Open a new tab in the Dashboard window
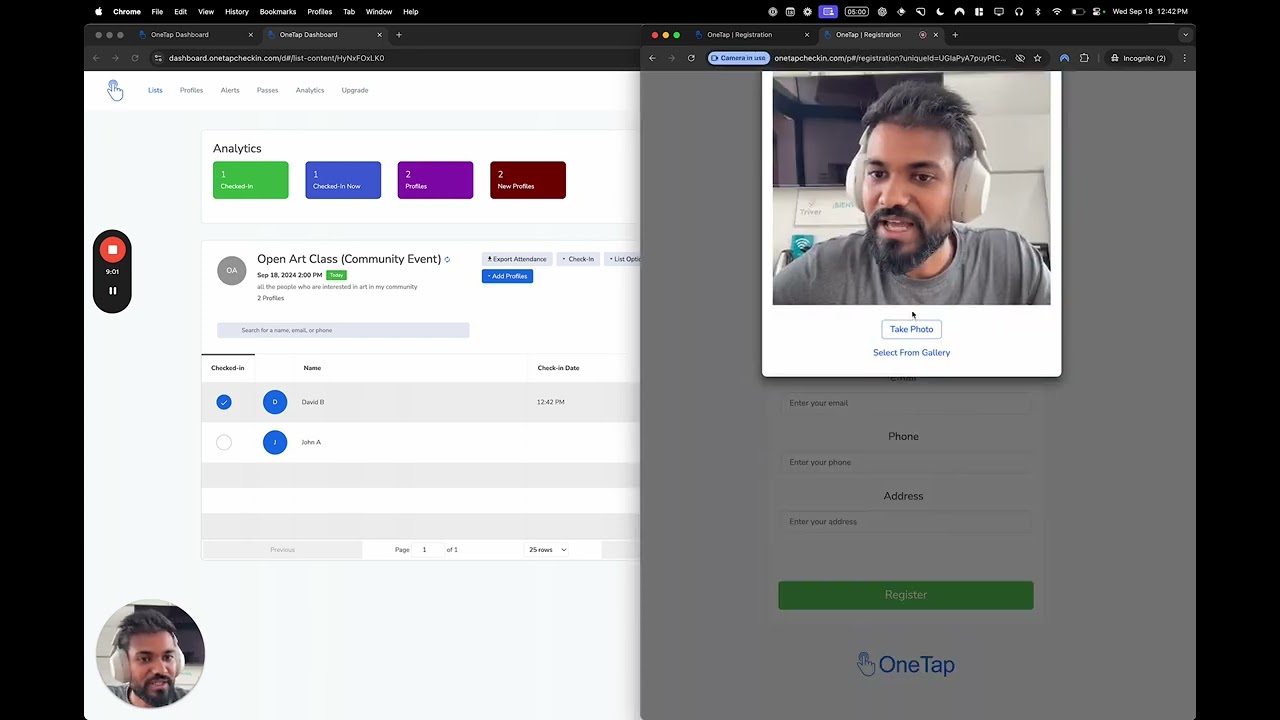This screenshot has height=720, width=1280. pyautogui.click(x=399, y=35)
